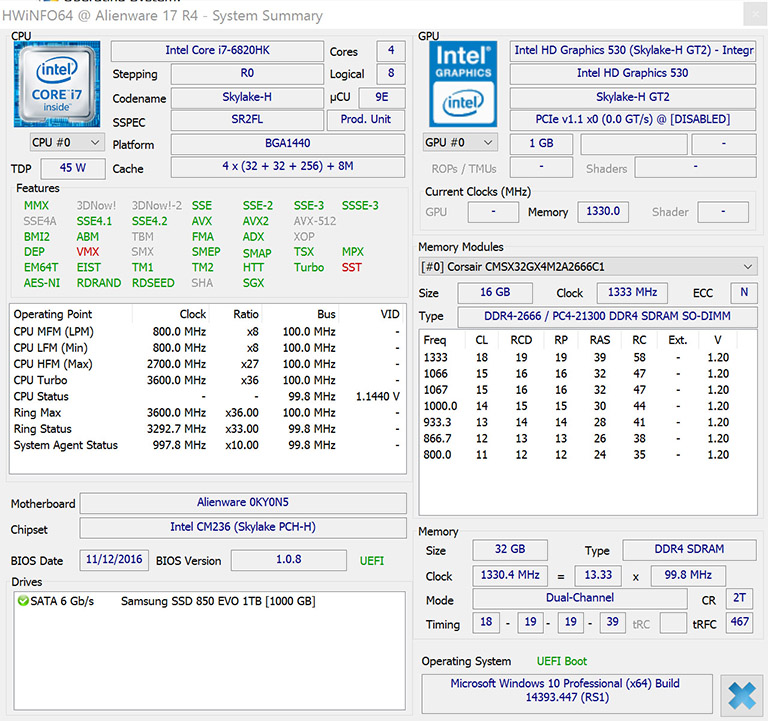Screen dimensions: 768x721
Task: Click the module Size 16 GB field
Action: [x=495, y=292]
